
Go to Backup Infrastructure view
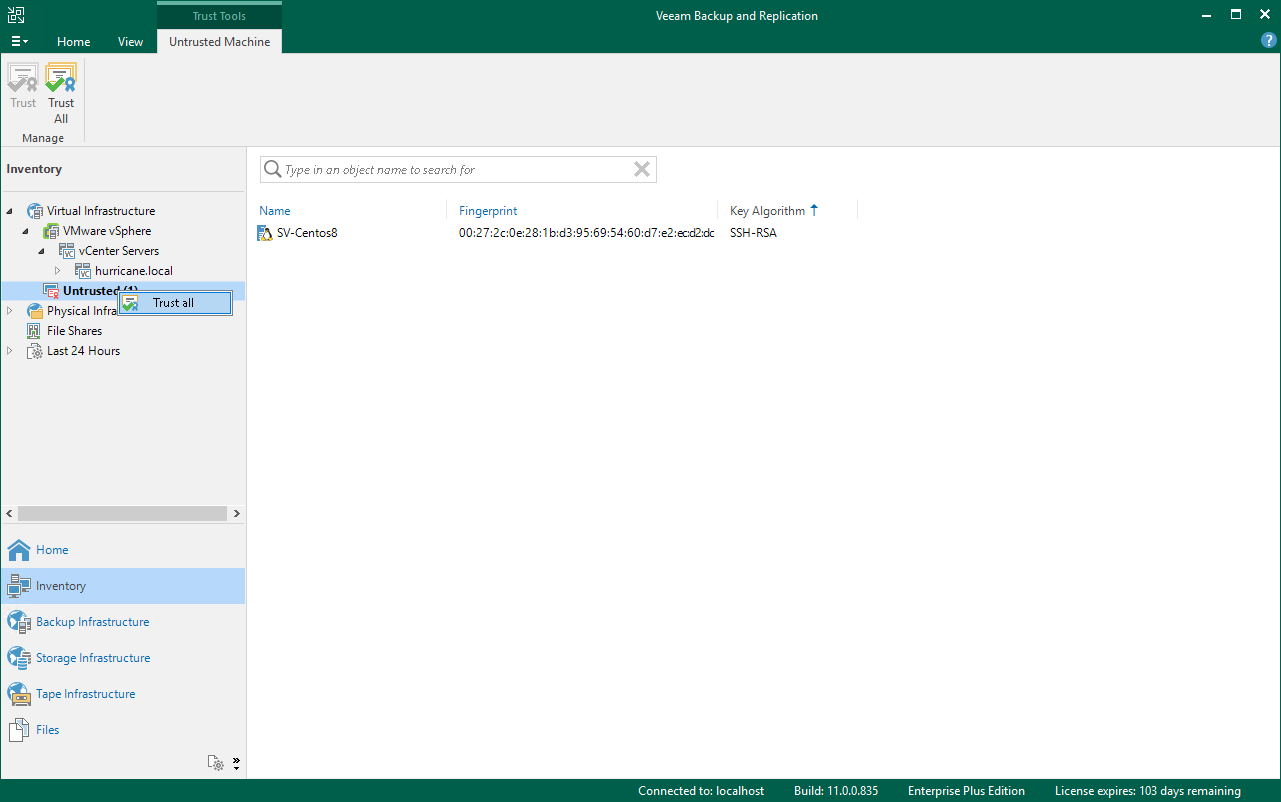click(123, 622)
